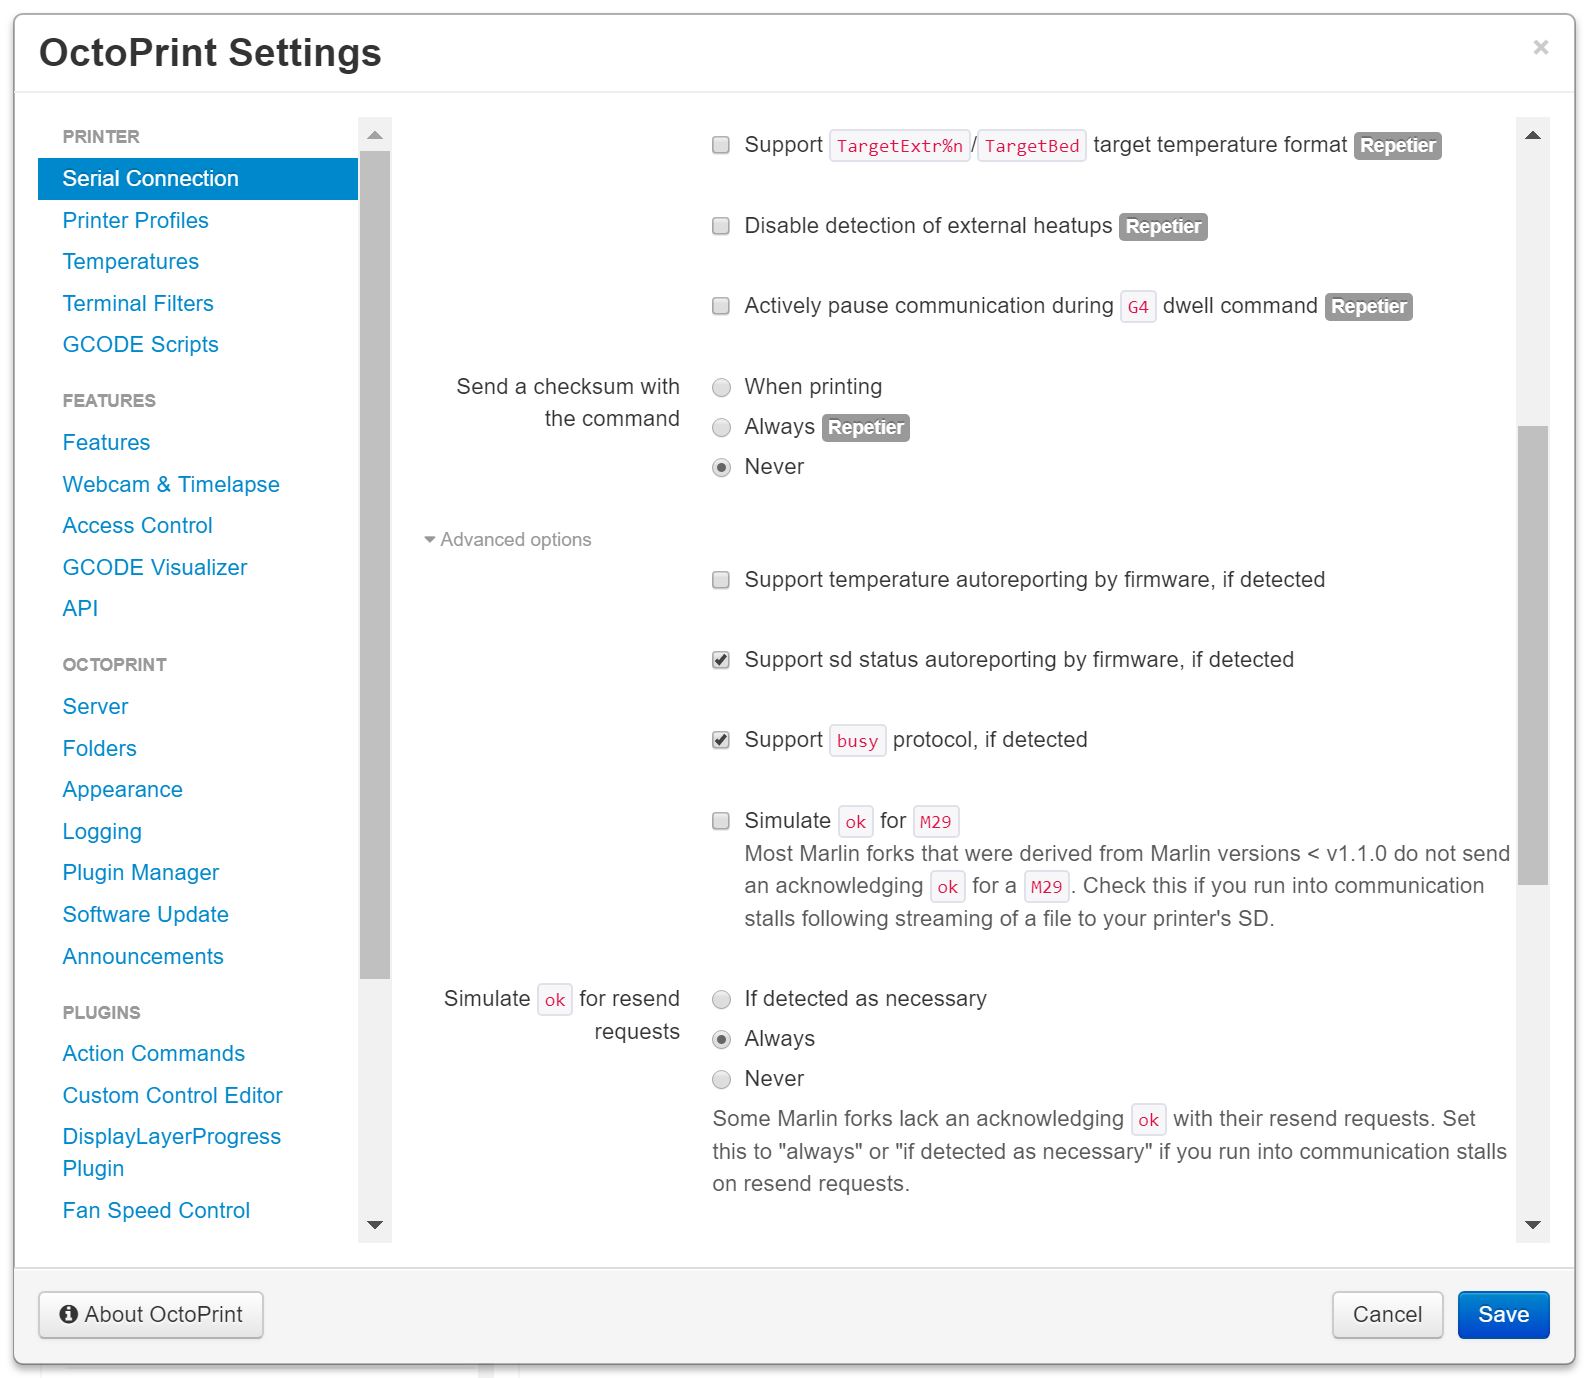Click content pane scroll down arrow
The image size is (1589, 1378).
pyautogui.click(x=1532, y=1225)
